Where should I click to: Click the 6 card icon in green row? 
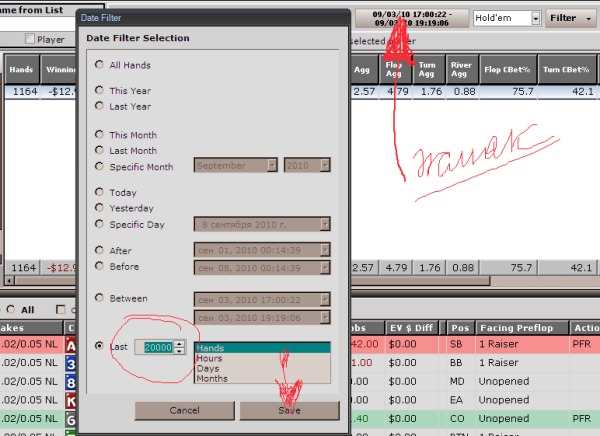[71, 420]
